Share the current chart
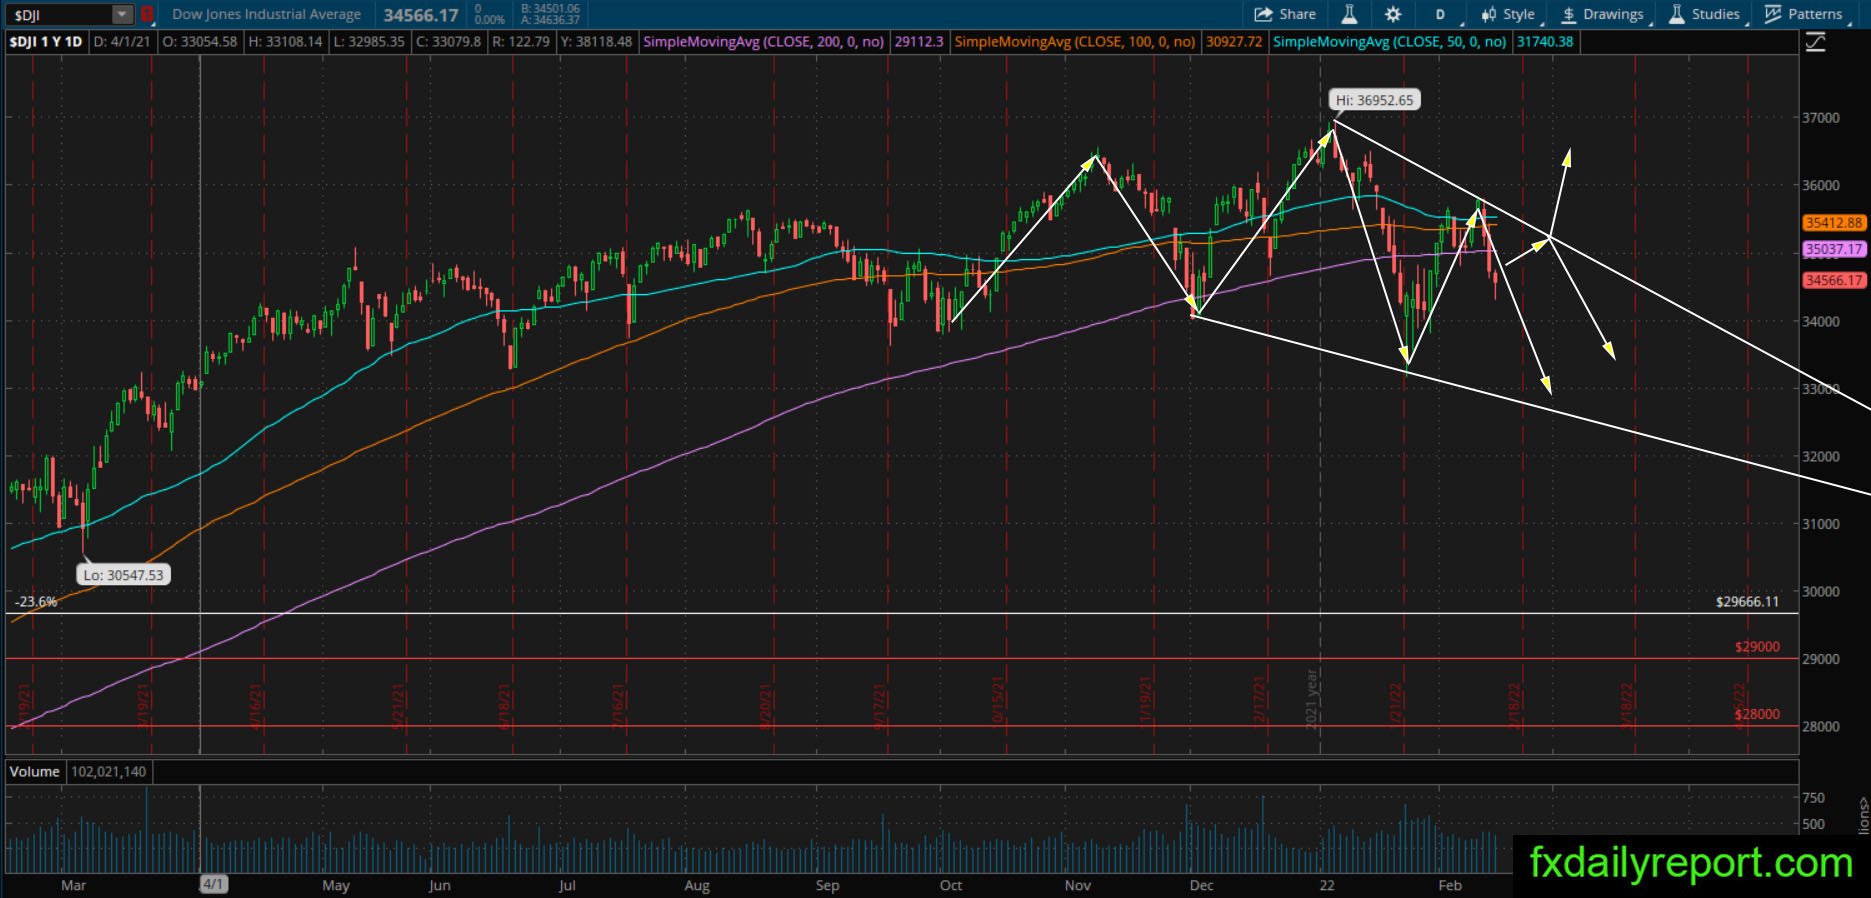The width and height of the screenshot is (1871, 898). point(1285,14)
